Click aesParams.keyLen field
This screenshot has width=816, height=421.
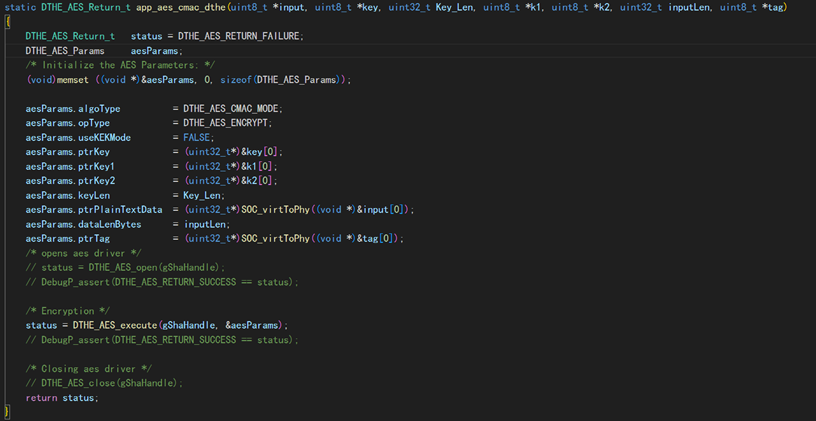(x=68, y=196)
